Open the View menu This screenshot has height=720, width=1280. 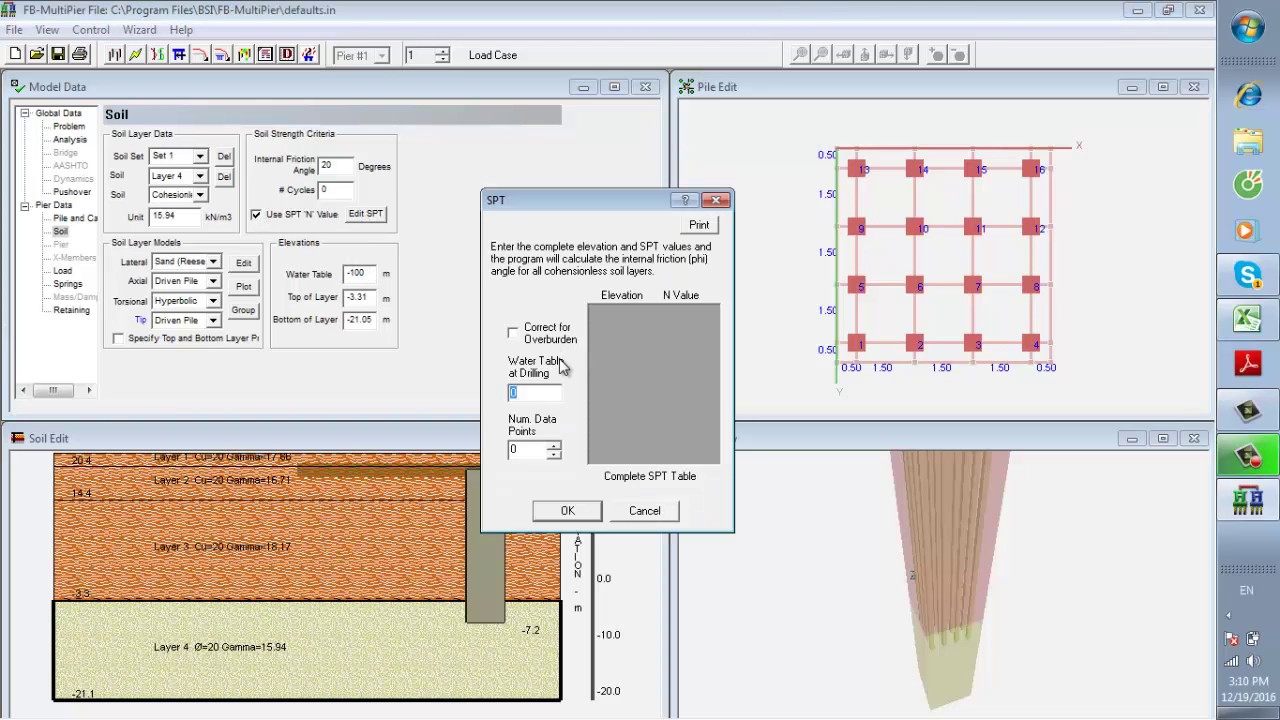(47, 30)
